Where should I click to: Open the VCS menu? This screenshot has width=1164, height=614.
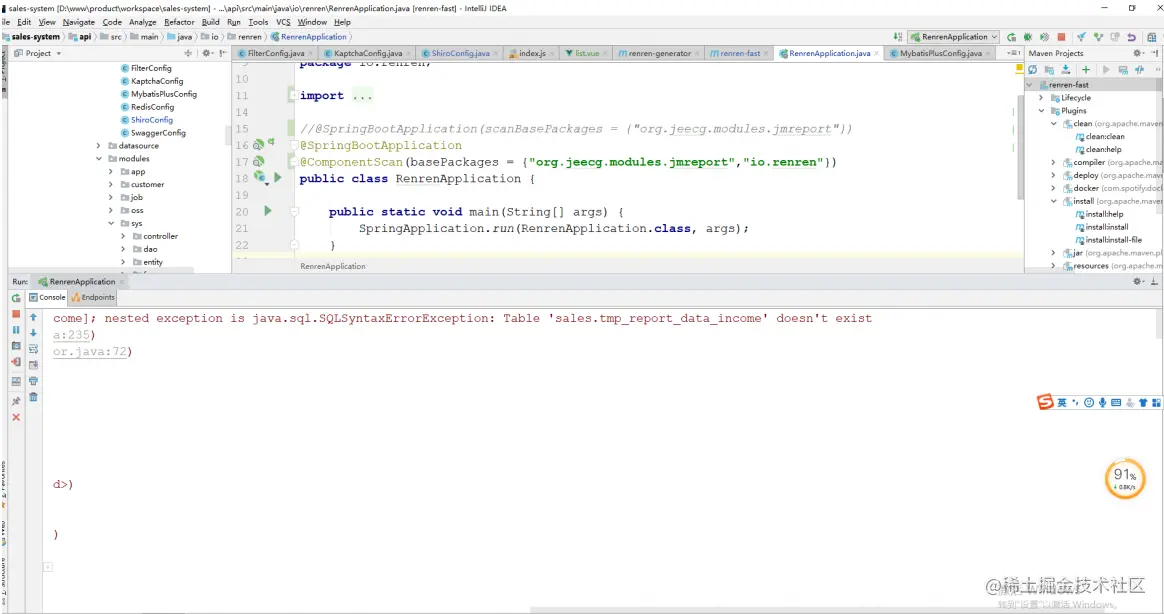283,22
